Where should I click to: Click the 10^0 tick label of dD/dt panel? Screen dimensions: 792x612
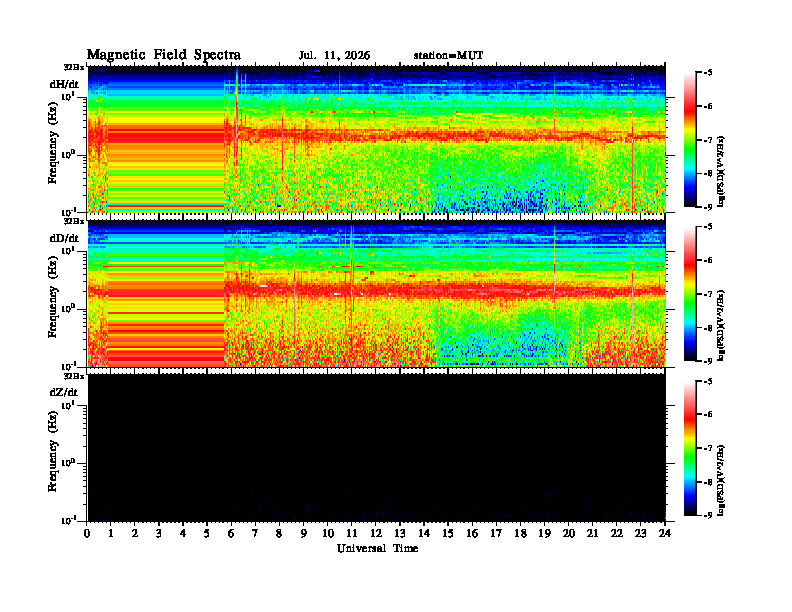click(x=68, y=308)
